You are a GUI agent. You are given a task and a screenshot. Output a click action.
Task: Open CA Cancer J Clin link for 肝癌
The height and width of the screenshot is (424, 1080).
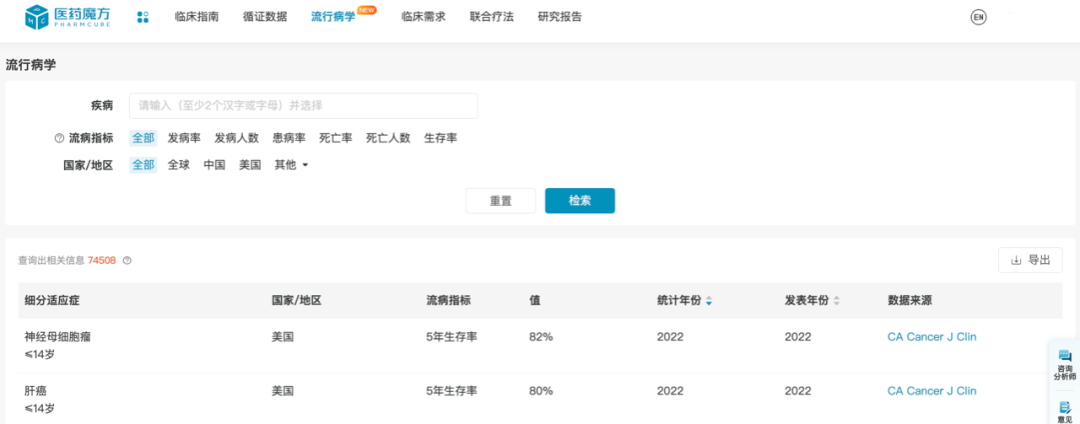pos(932,391)
